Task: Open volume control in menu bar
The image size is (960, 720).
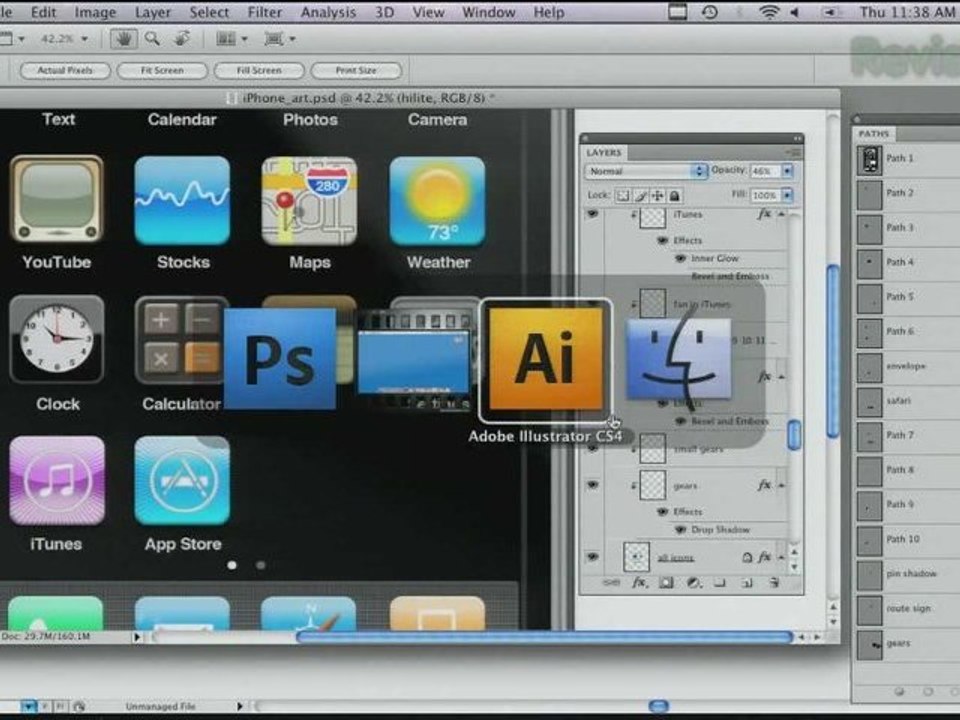Action: point(795,12)
